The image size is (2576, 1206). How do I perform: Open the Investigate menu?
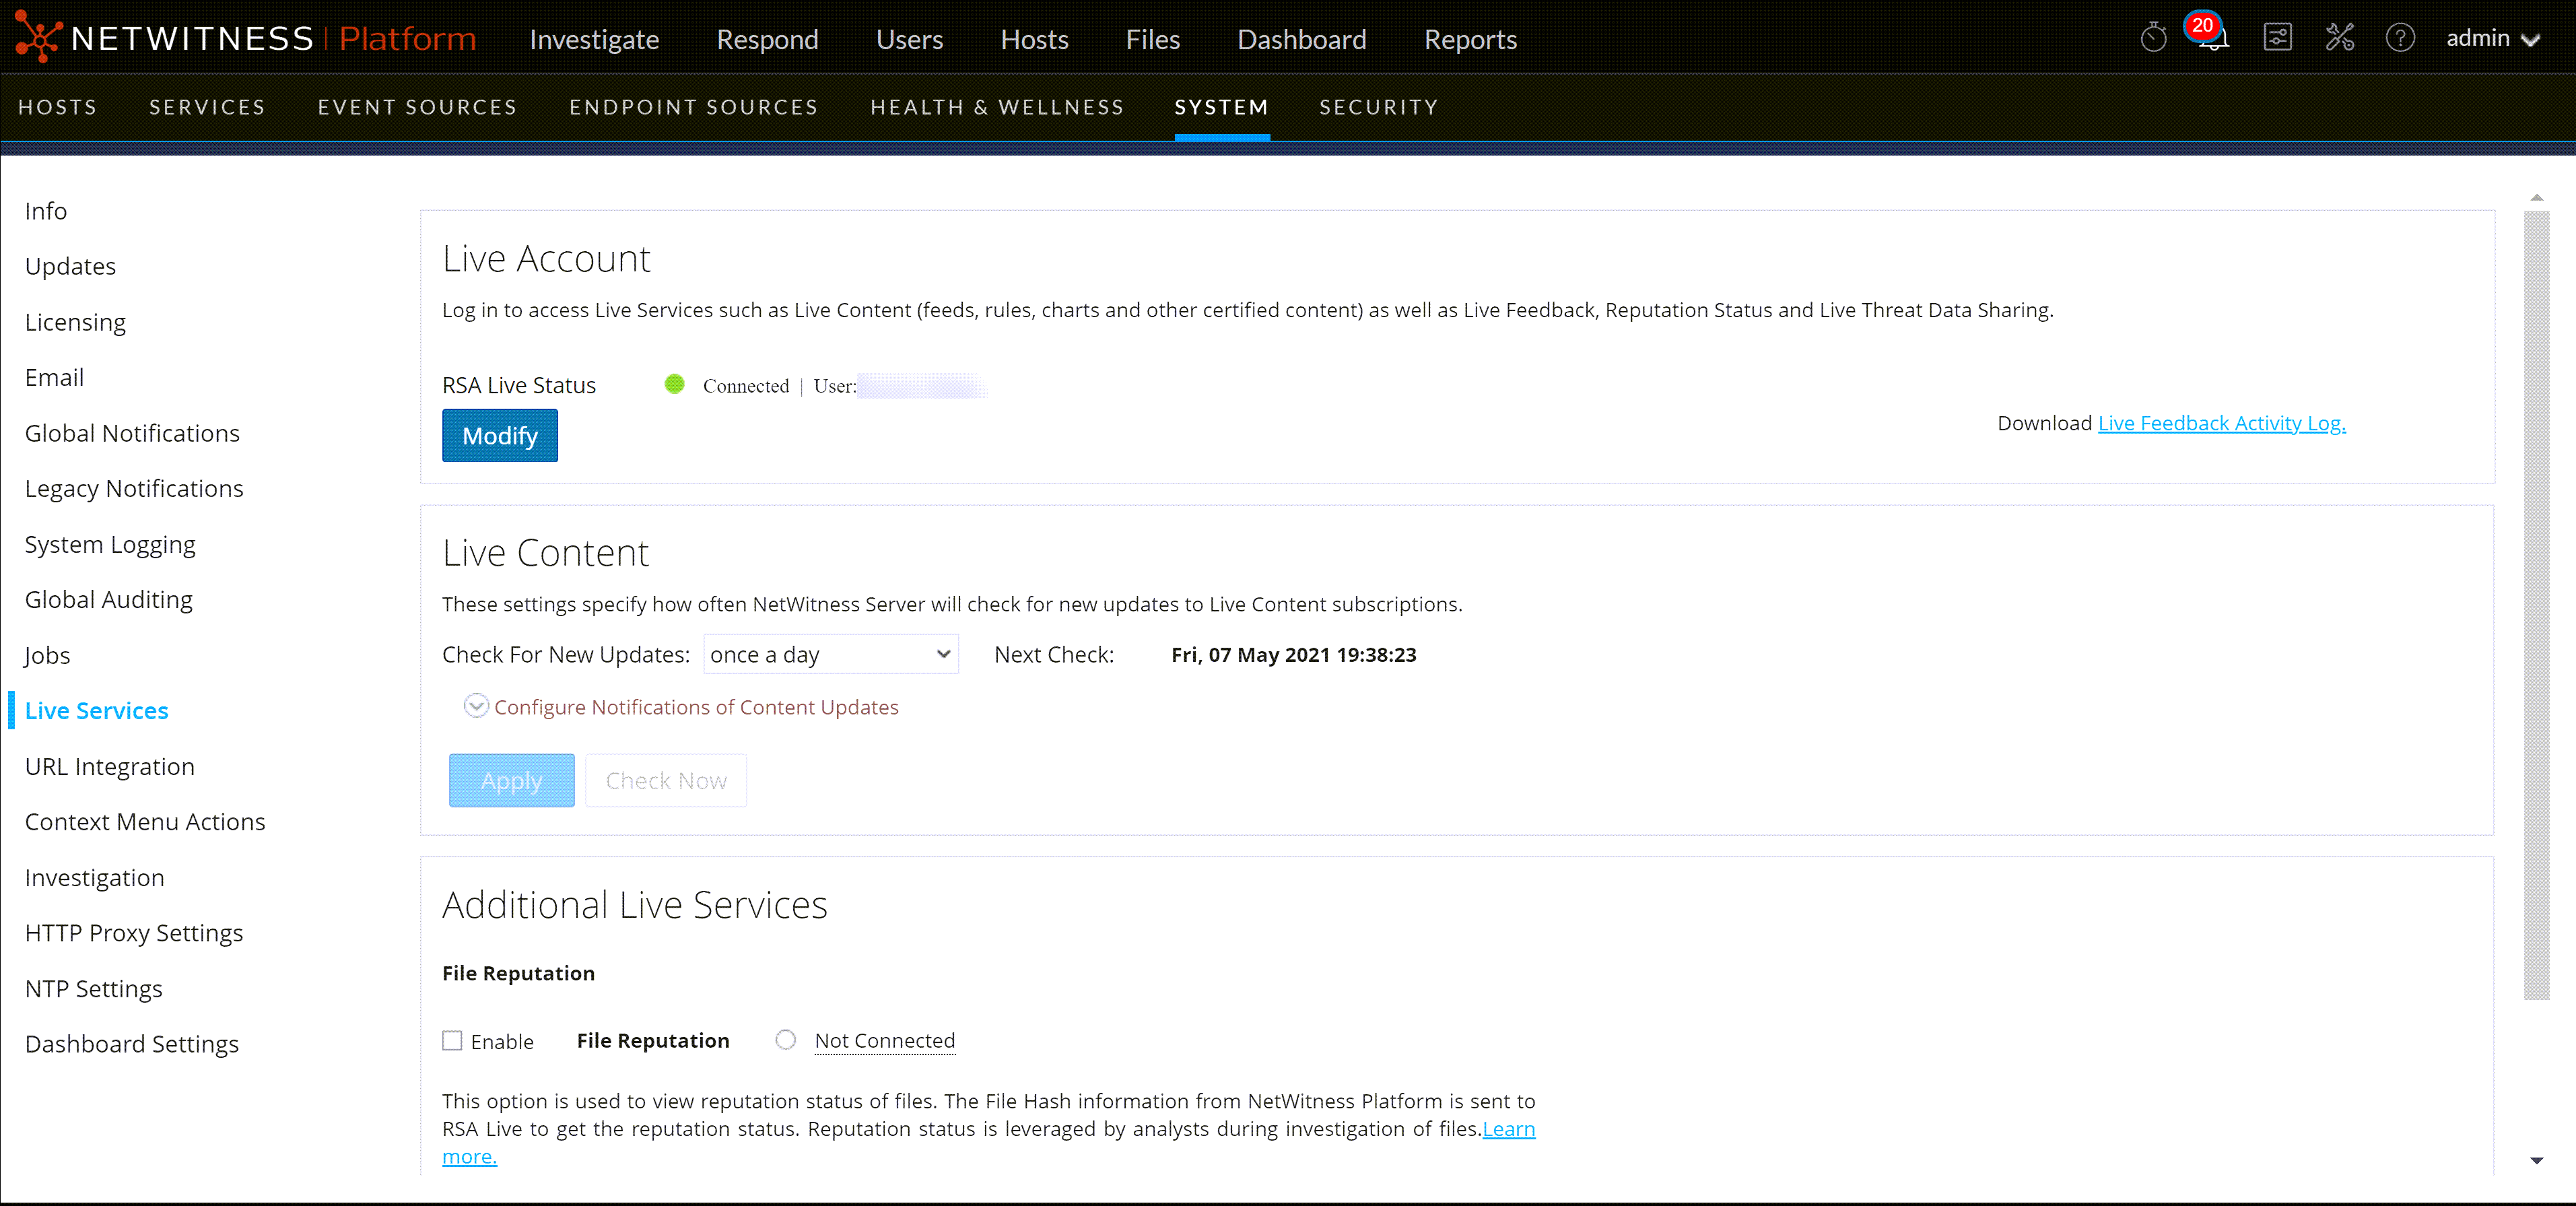click(594, 39)
